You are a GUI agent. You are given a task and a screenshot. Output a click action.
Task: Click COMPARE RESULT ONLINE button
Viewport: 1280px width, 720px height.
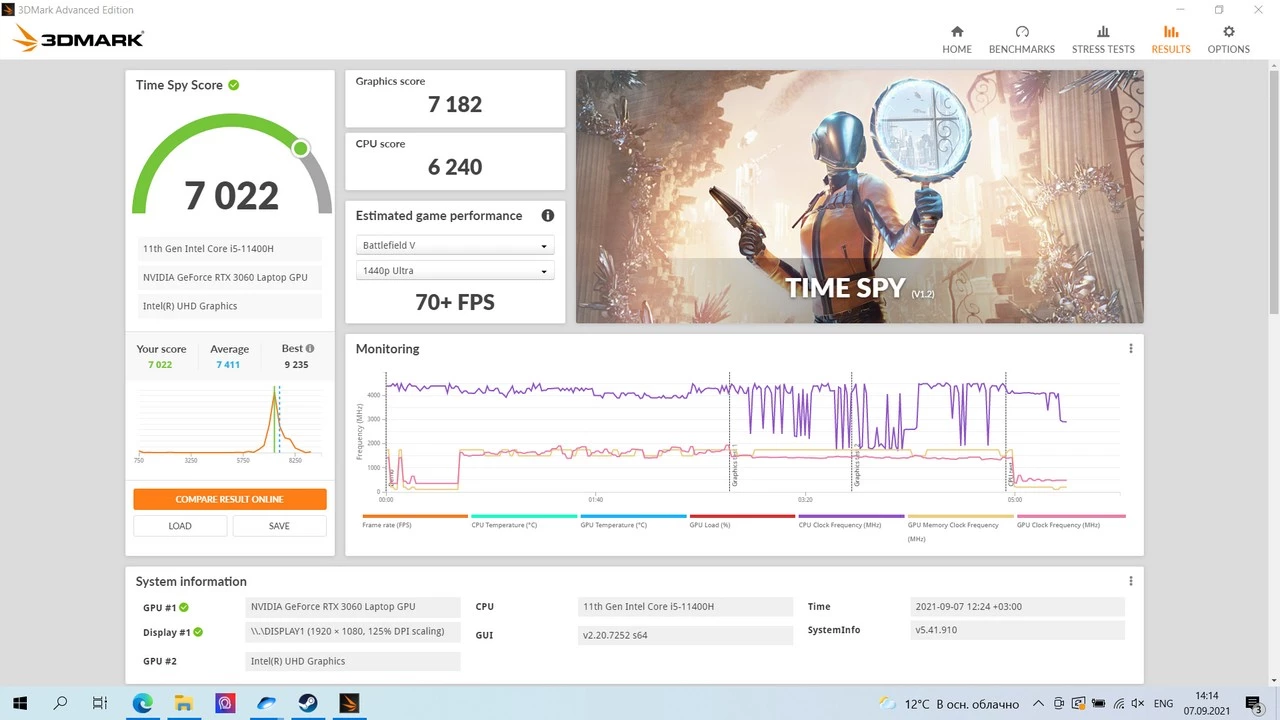[x=229, y=499]
